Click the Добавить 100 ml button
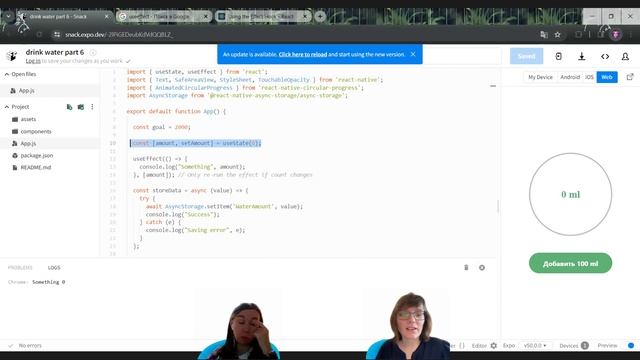 point(570,263)
